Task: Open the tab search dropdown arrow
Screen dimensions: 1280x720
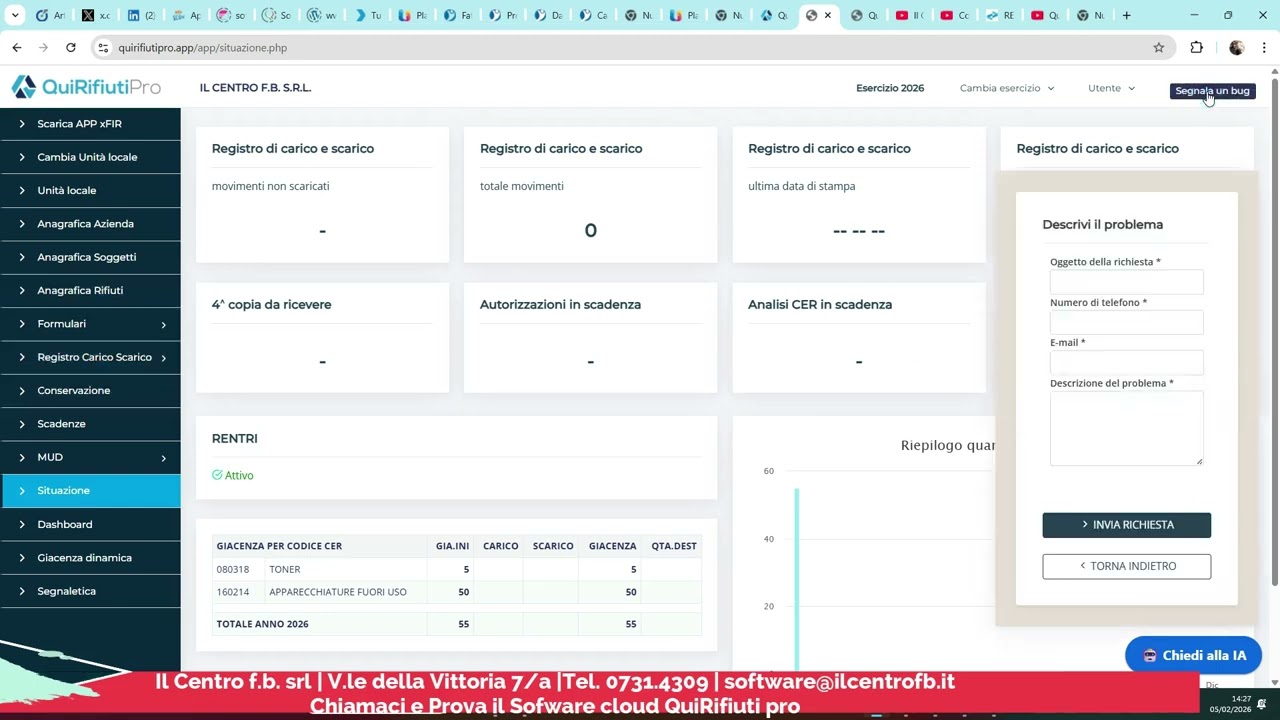Action: (15, 15)
